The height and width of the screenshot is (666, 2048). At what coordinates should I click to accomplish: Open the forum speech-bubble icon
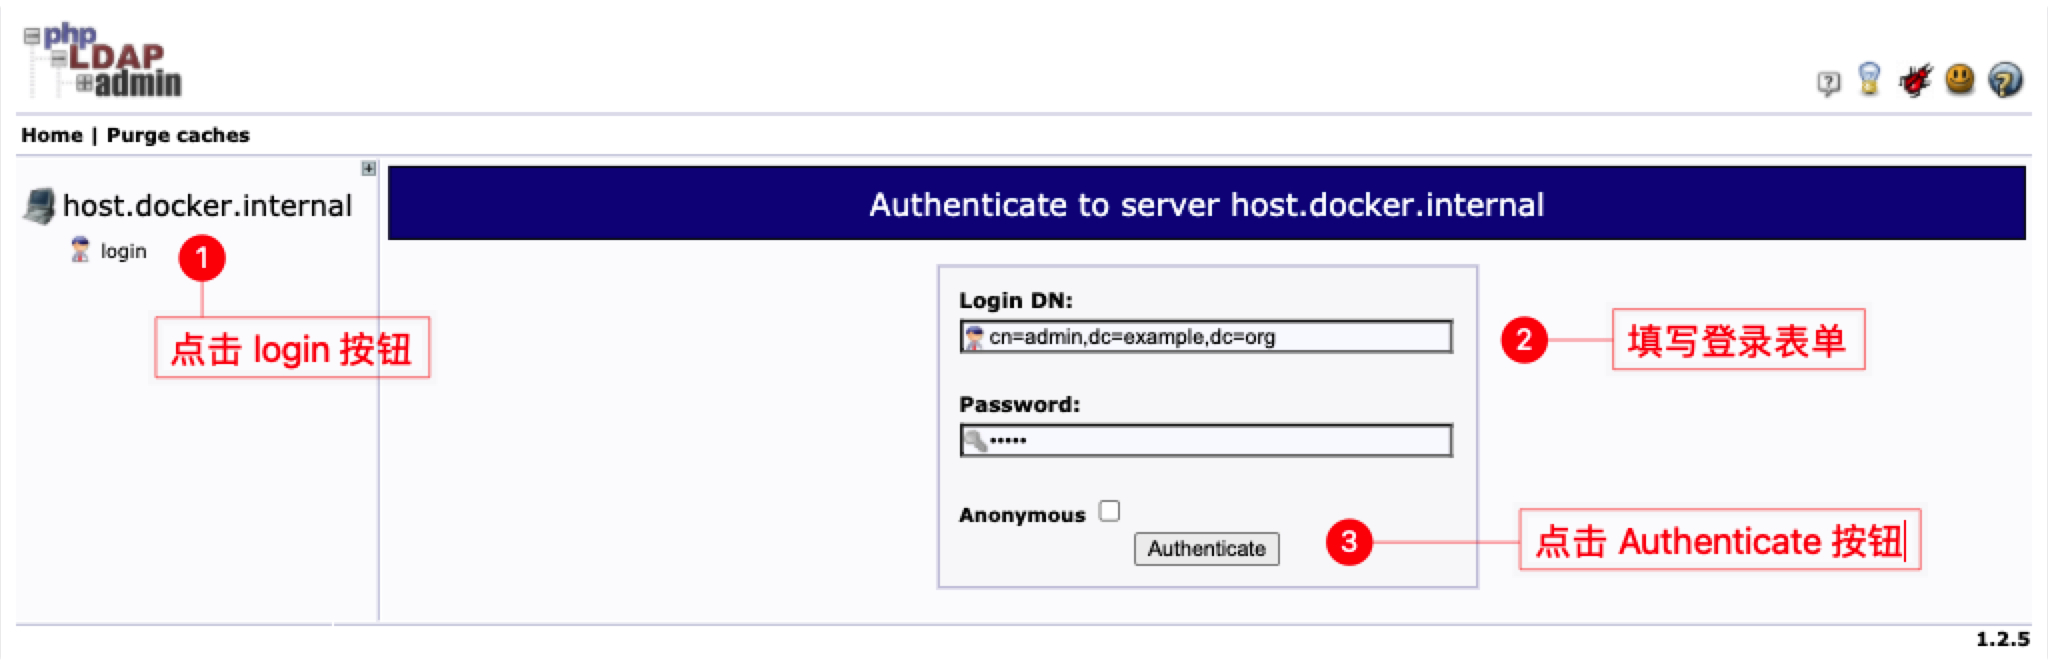[x=1828, y=83]
